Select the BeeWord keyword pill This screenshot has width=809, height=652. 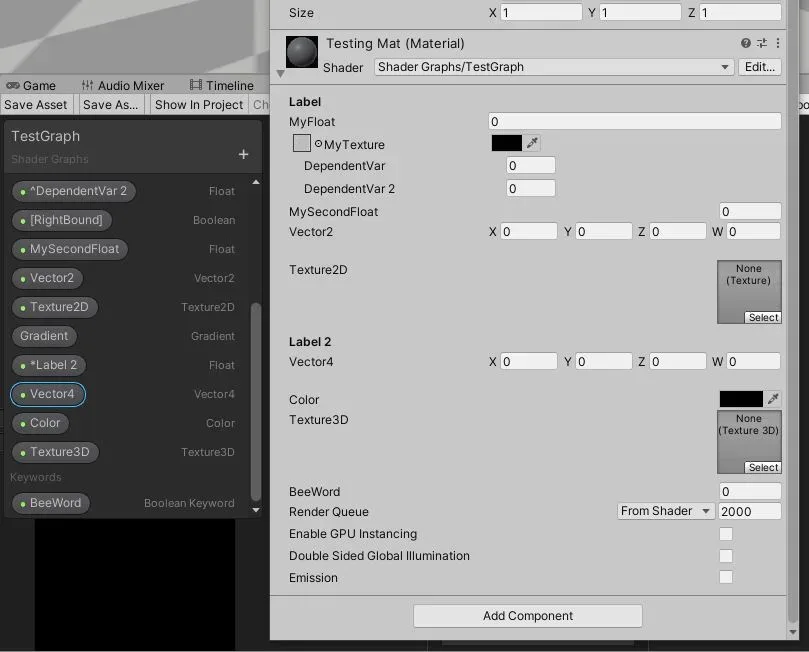(x=51, y=502)
